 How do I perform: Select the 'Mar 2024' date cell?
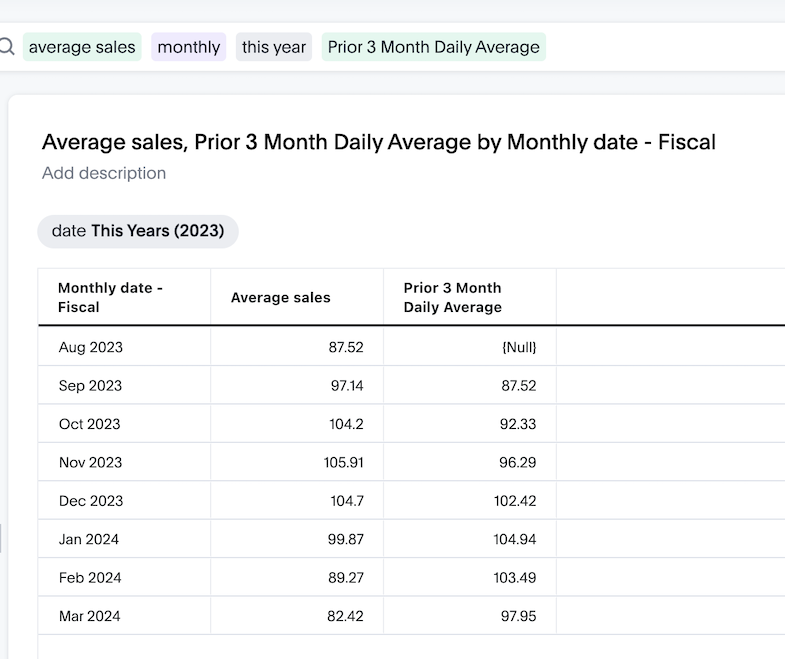coord(89,616)
